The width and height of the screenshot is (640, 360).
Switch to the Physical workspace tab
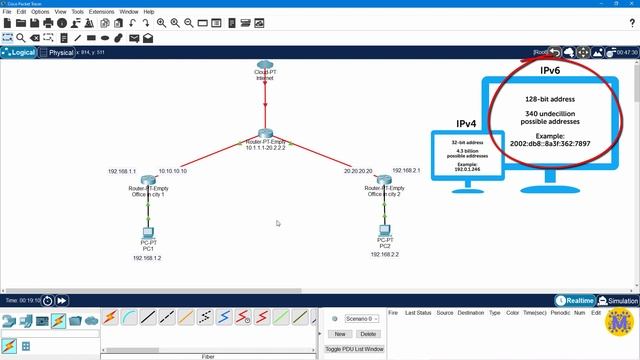pyautogui.click(x=57, y=52)
